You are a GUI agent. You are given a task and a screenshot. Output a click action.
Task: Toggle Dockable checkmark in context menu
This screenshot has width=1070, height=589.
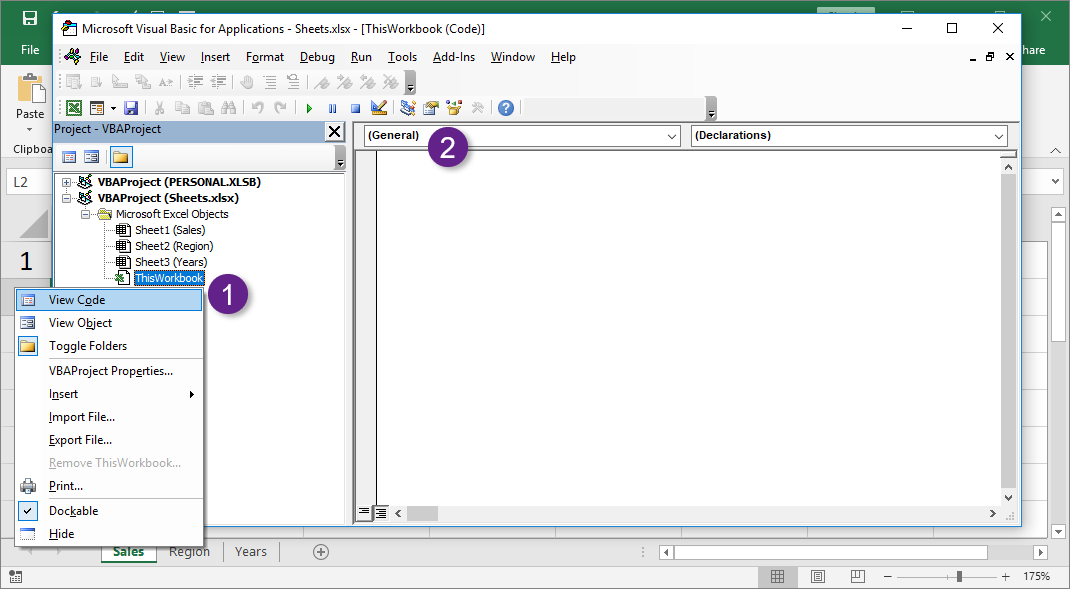click(28, 511)
